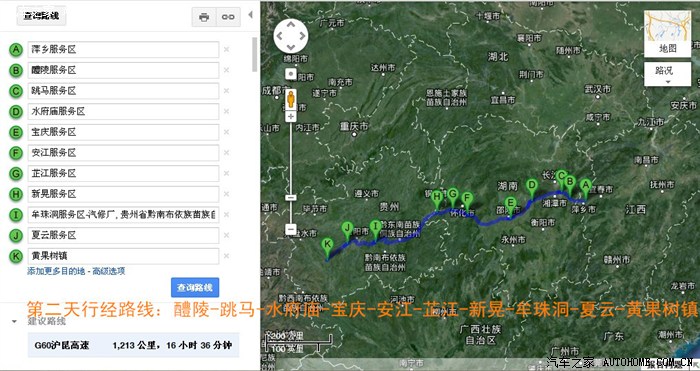Click the map pan compass control
Viewport: 700px width, 371px height.
(x=291, y=36)
